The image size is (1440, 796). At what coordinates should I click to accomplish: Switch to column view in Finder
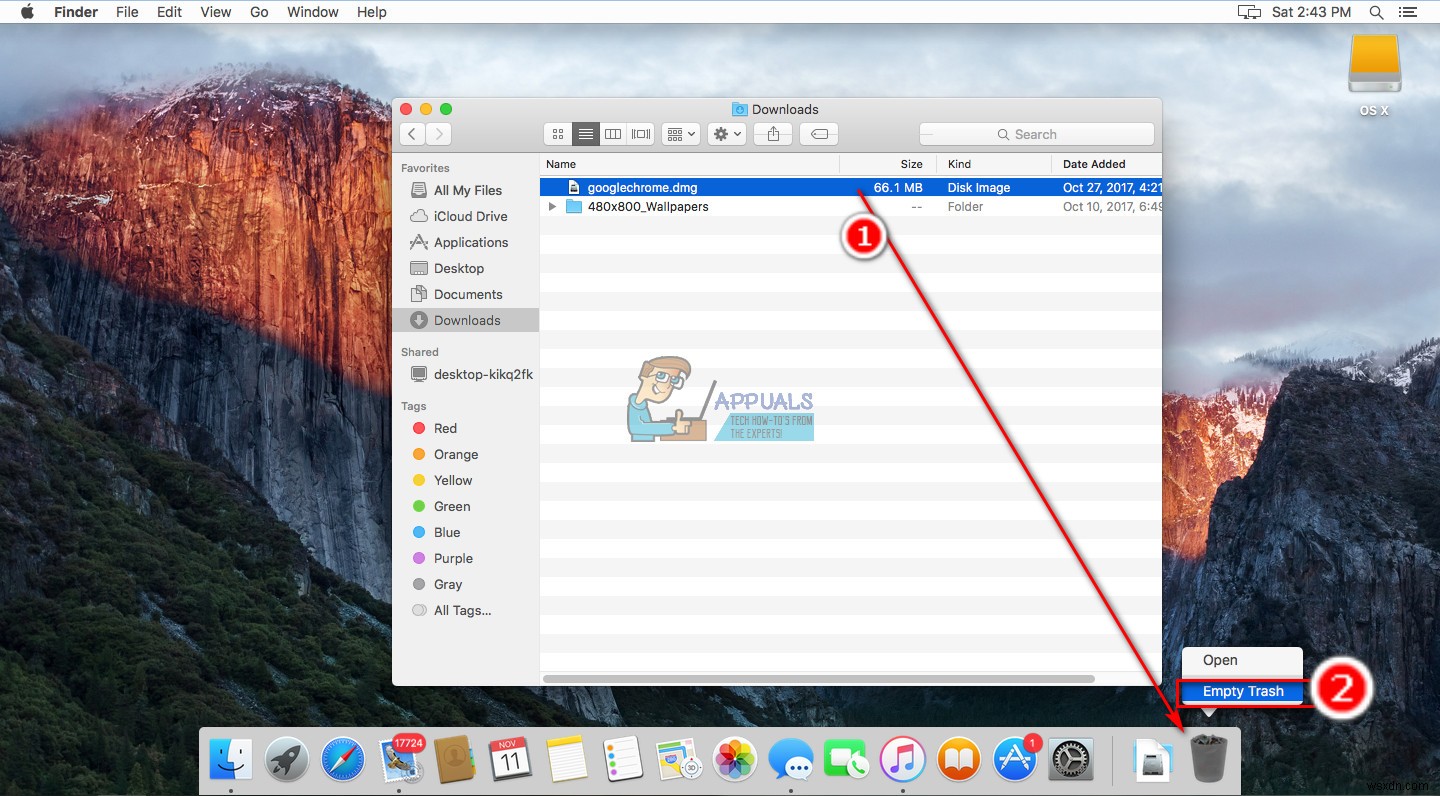tap(613, 134)
